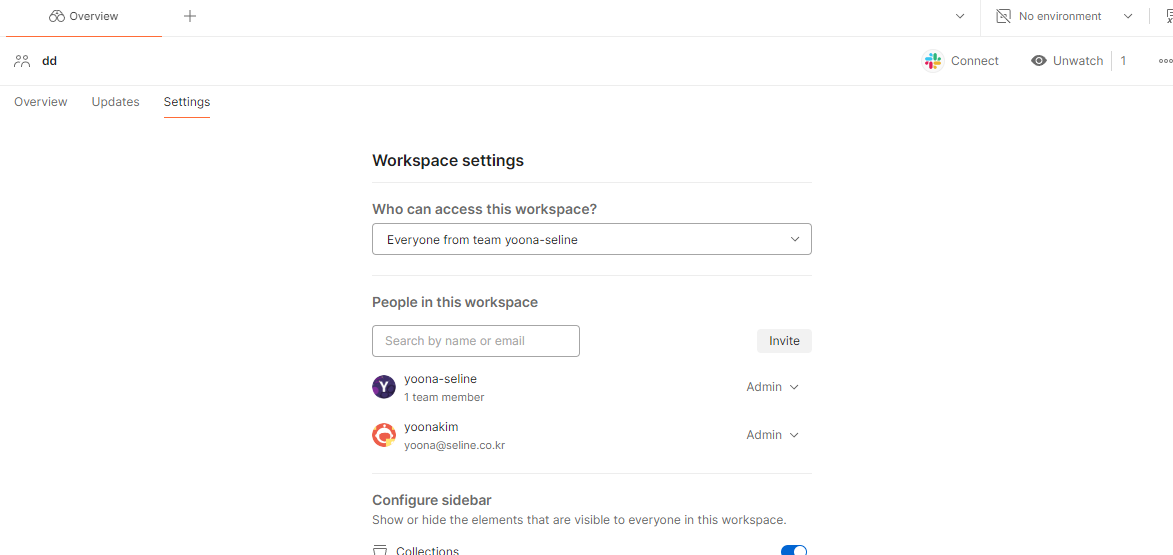Open the three-dots workspace options menu

click(1166, 61)
